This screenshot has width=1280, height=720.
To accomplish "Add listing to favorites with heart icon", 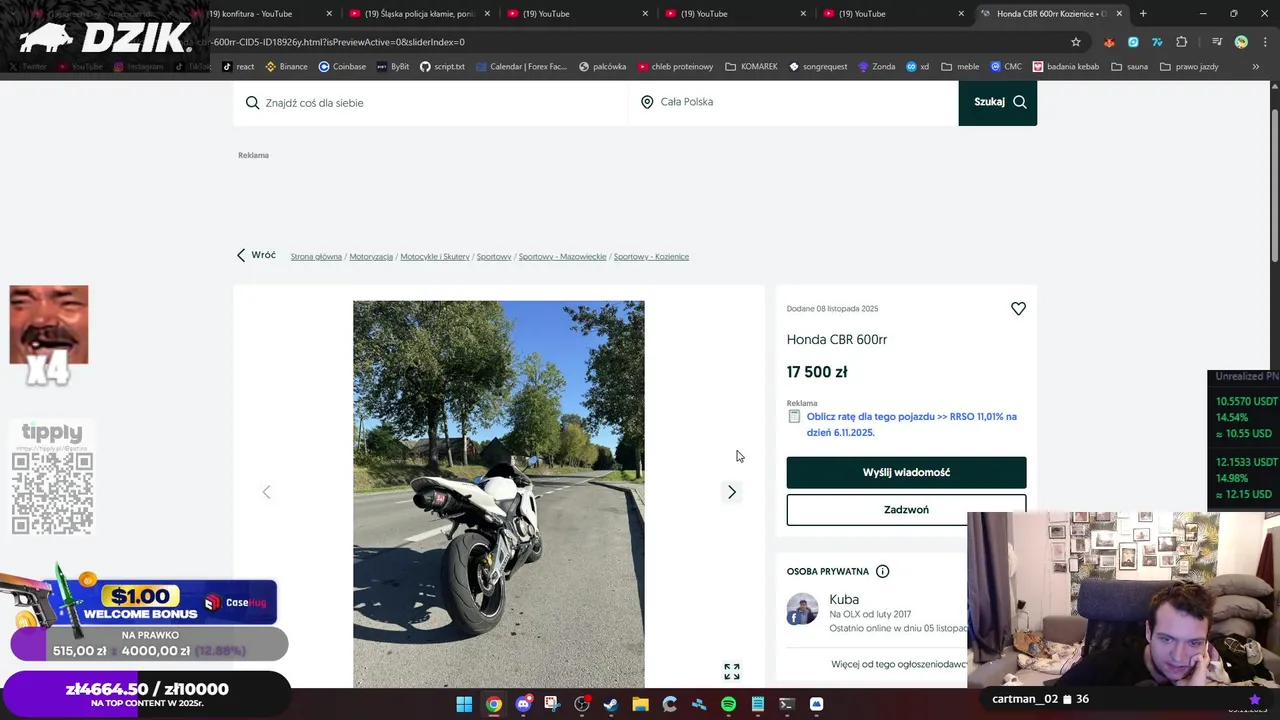I will coord(1018,309).
